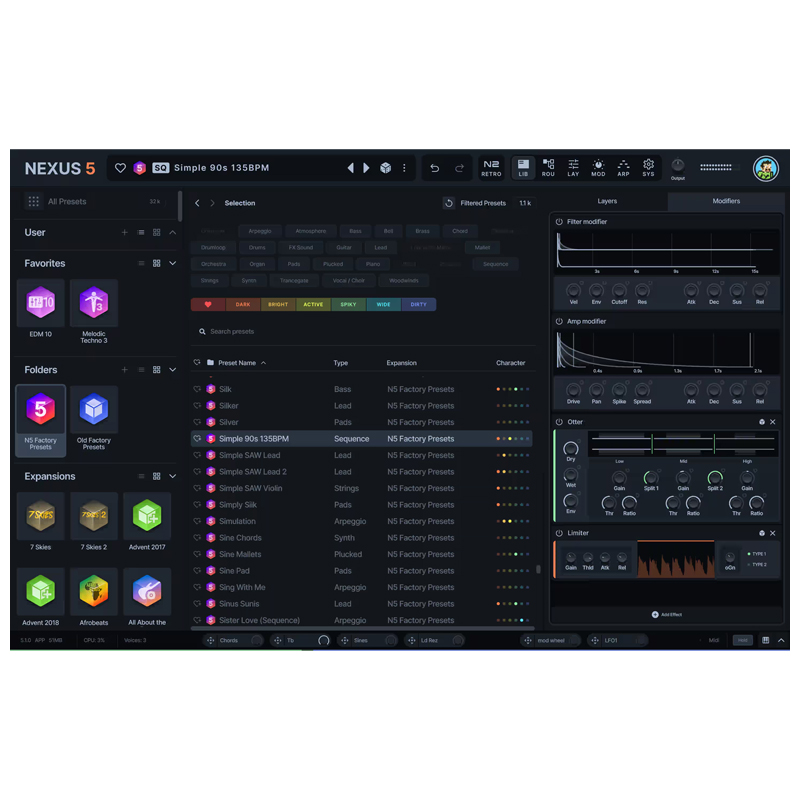Open the LIB library view
This screenshot has width=800, height=800.
(x=523, y=168)
